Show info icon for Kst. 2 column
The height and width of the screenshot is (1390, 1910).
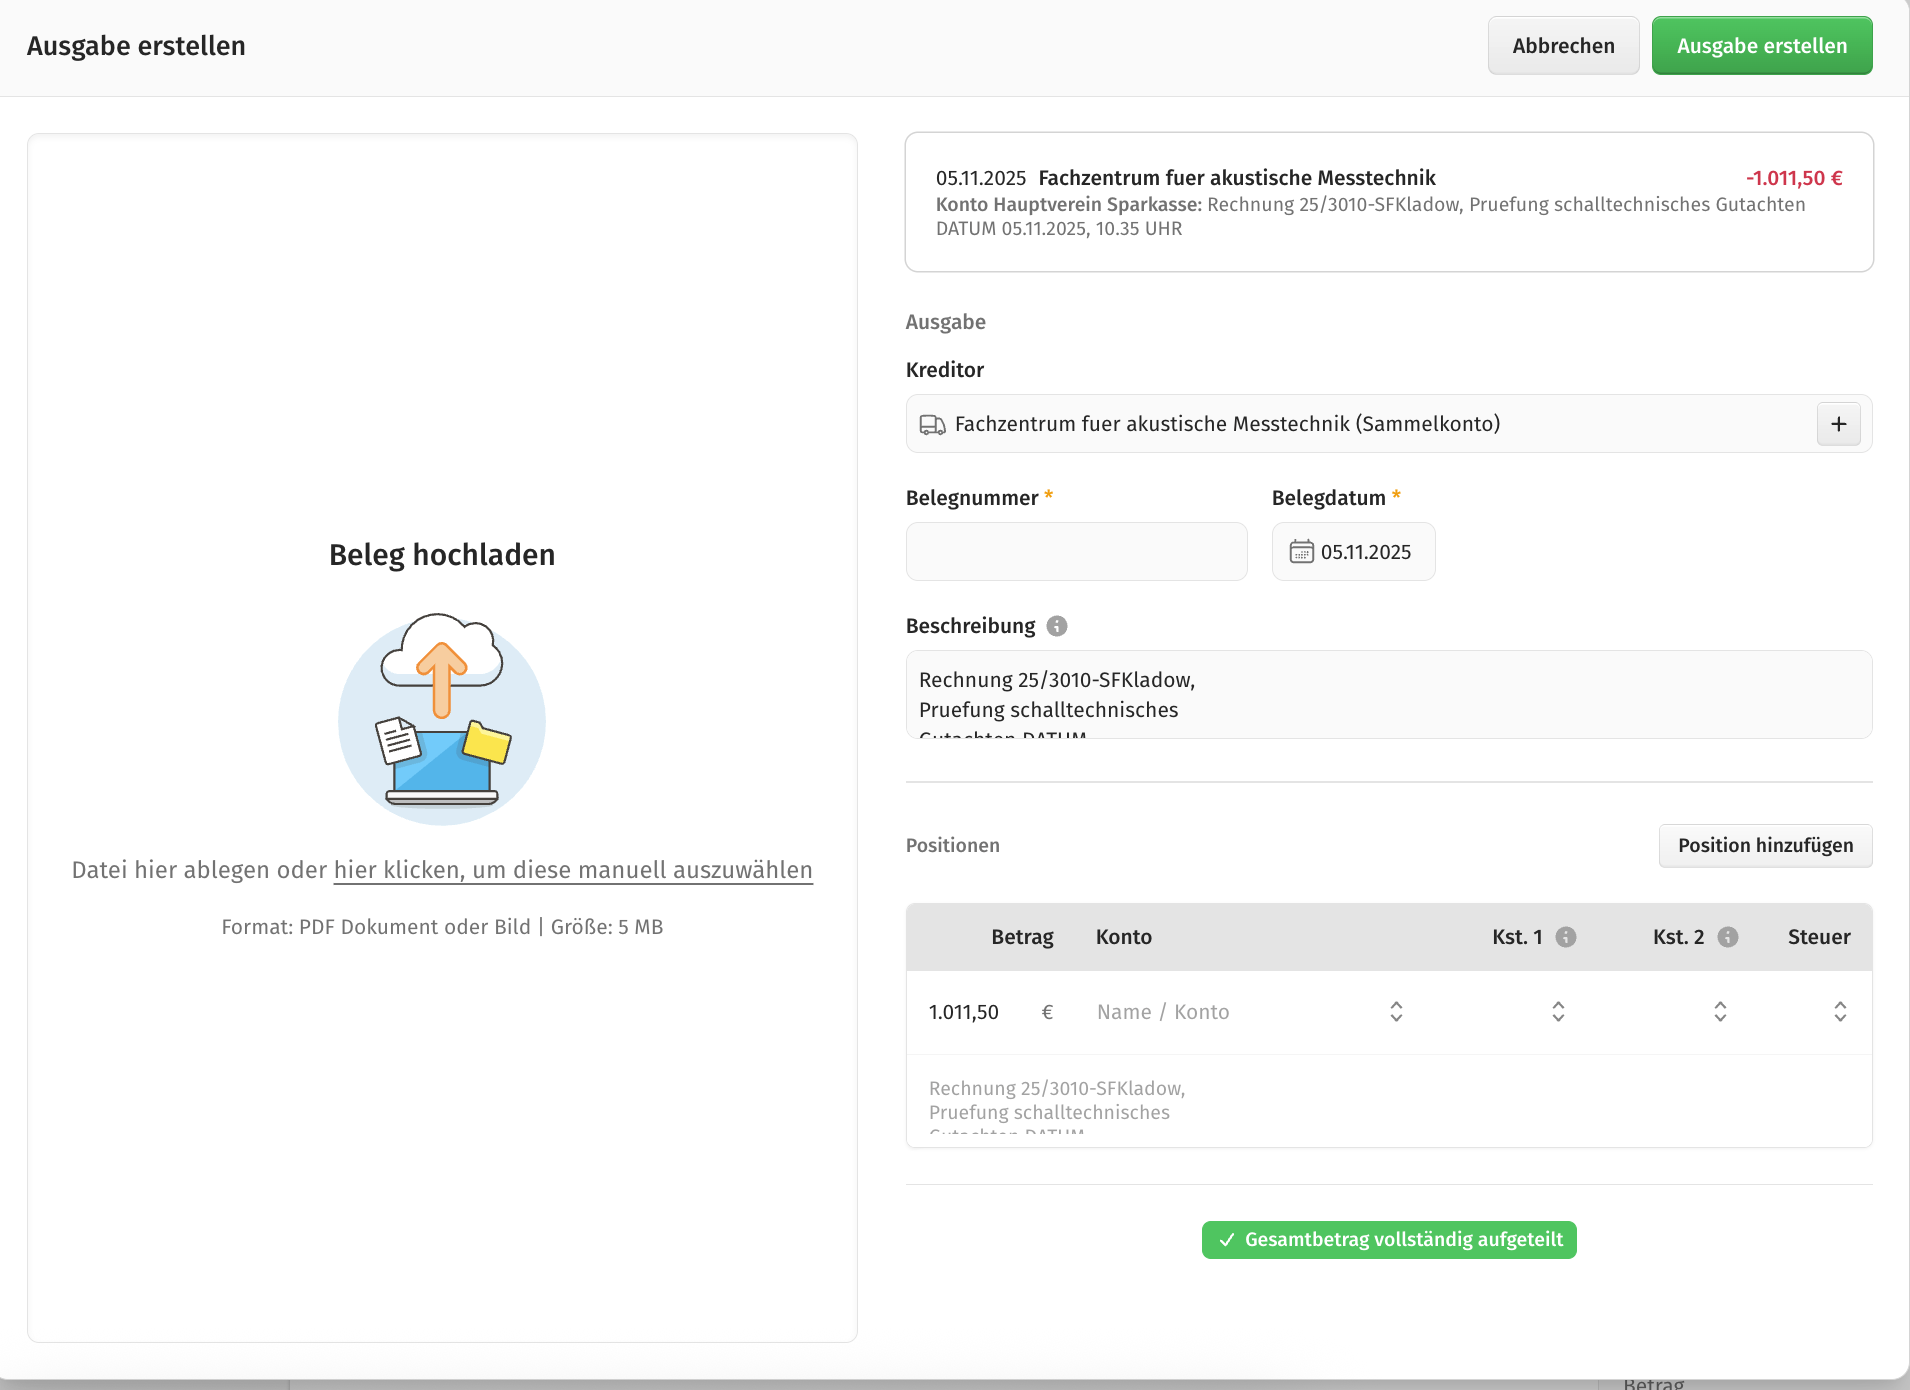click(1728, 937)
